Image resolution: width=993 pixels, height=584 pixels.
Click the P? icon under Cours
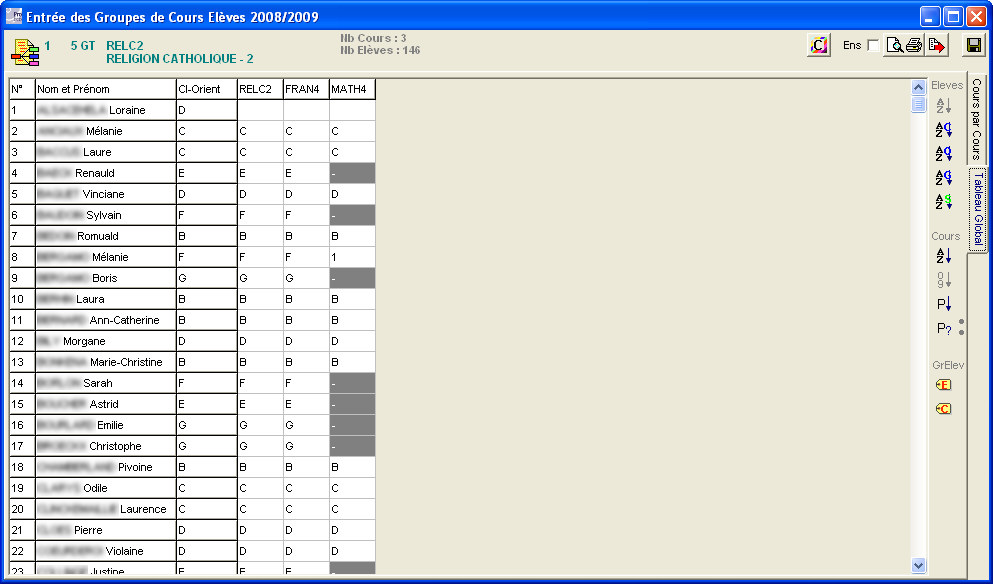tap(944, 328)
